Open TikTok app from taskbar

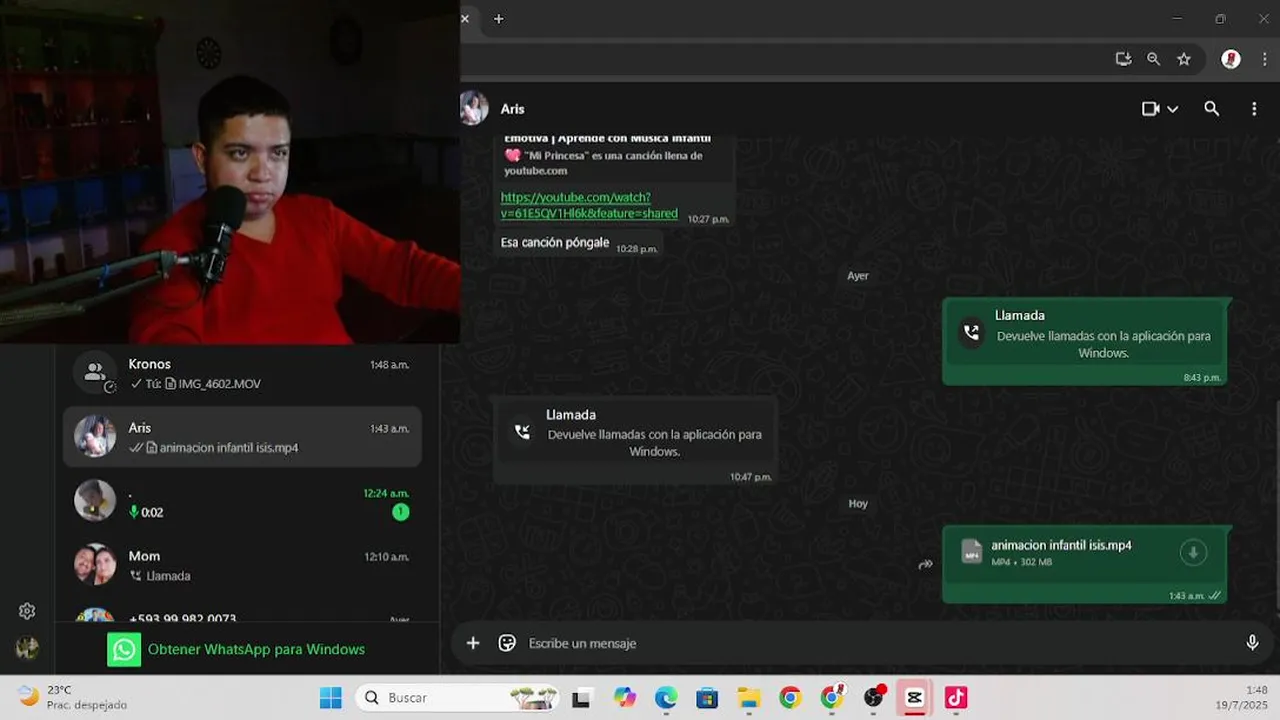tap(956, 697)
